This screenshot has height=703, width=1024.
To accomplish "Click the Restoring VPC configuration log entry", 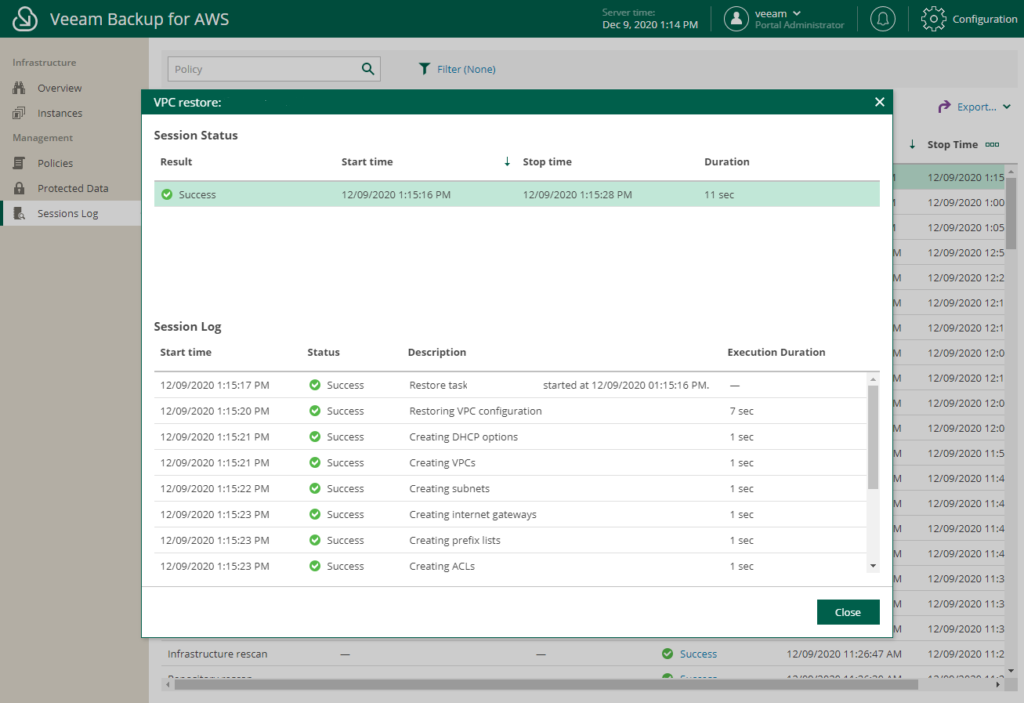I will pos(511,411).
